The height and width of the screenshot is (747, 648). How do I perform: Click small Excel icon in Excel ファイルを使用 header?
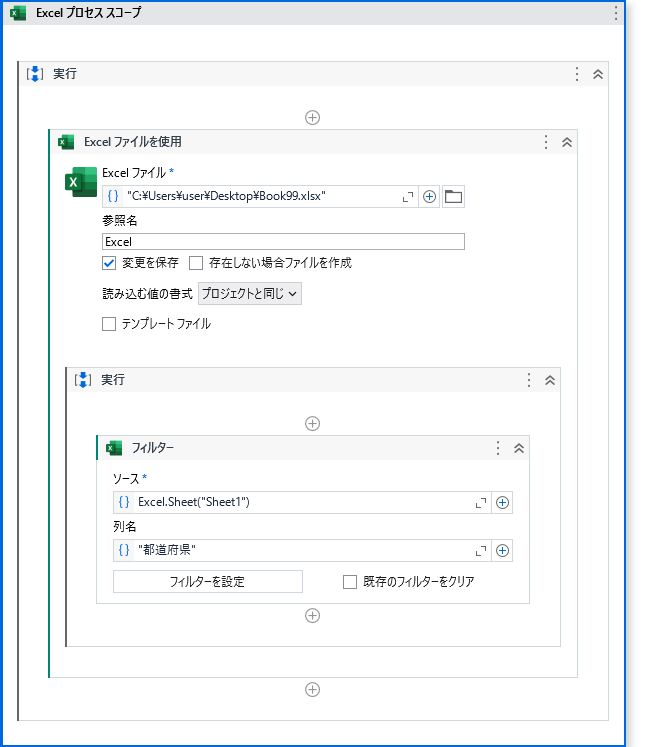tap(66, 142)
